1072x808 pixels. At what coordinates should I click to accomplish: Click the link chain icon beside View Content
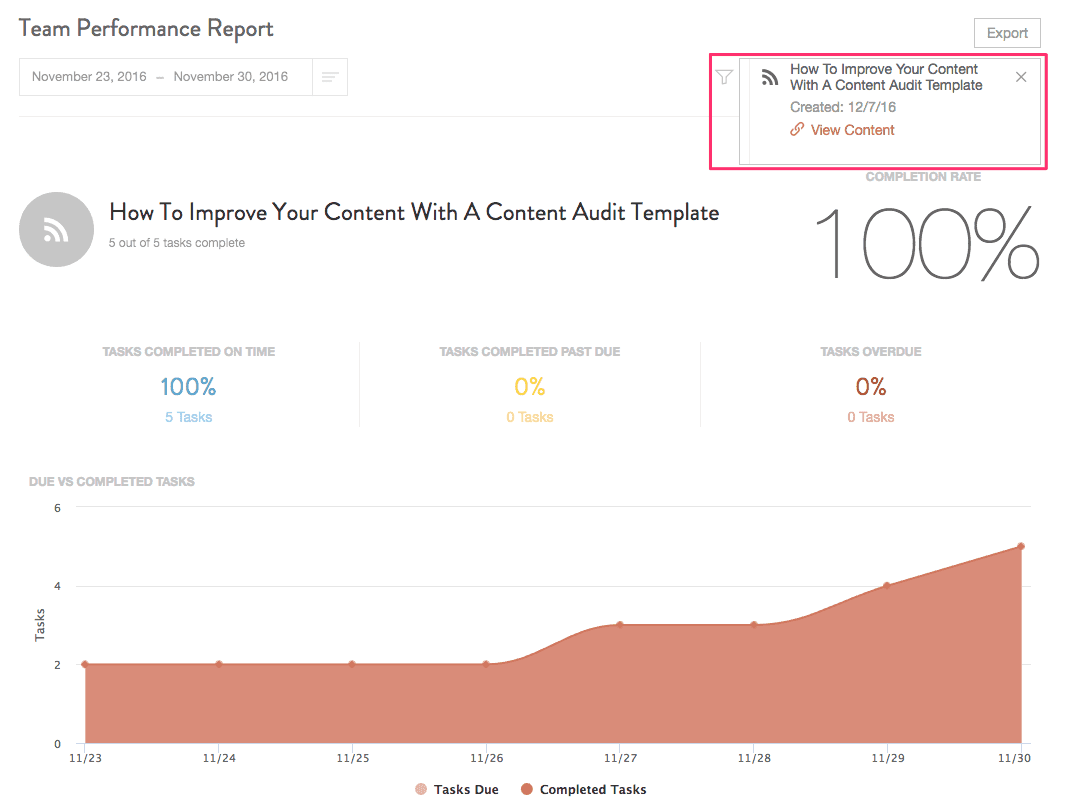[797, 129]
